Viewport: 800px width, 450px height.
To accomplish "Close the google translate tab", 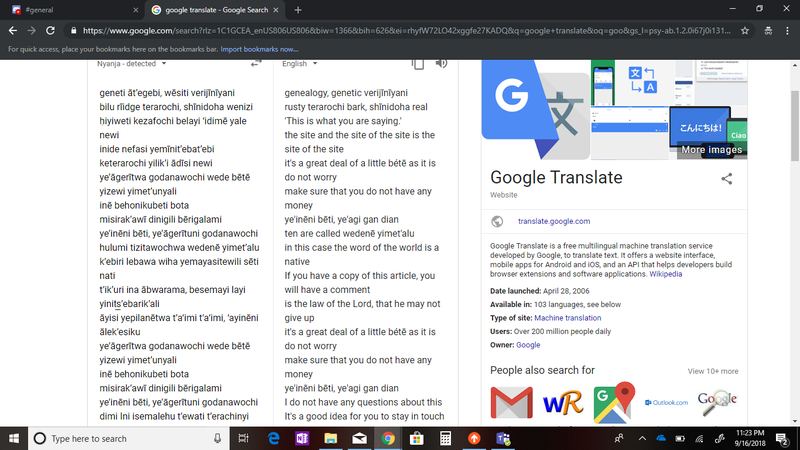I will tap(276, 10).
